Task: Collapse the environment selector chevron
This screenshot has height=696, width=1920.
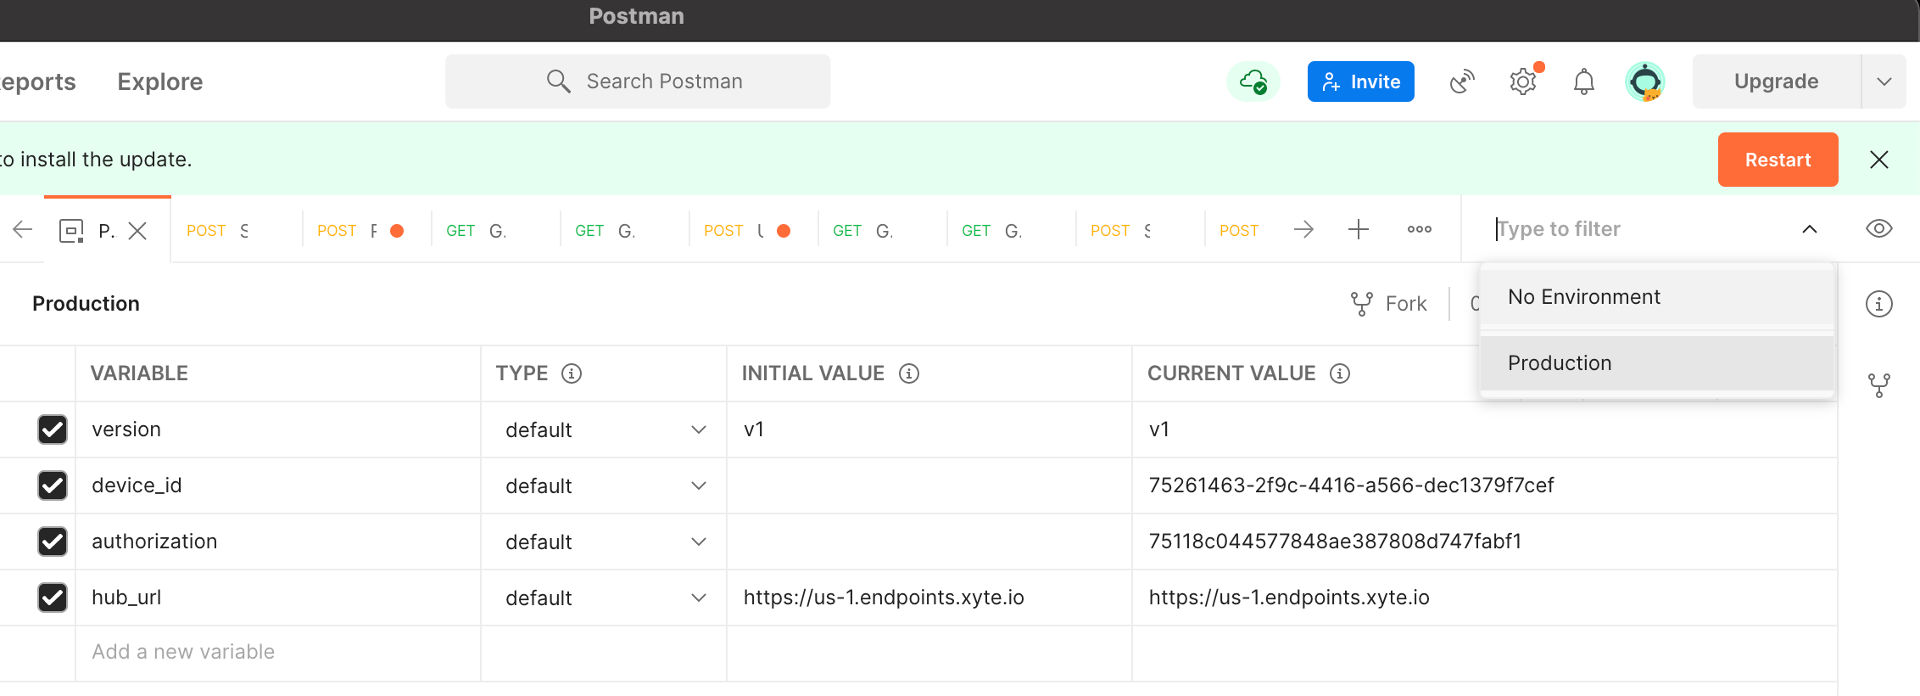Action: (x=1809, y=229)
